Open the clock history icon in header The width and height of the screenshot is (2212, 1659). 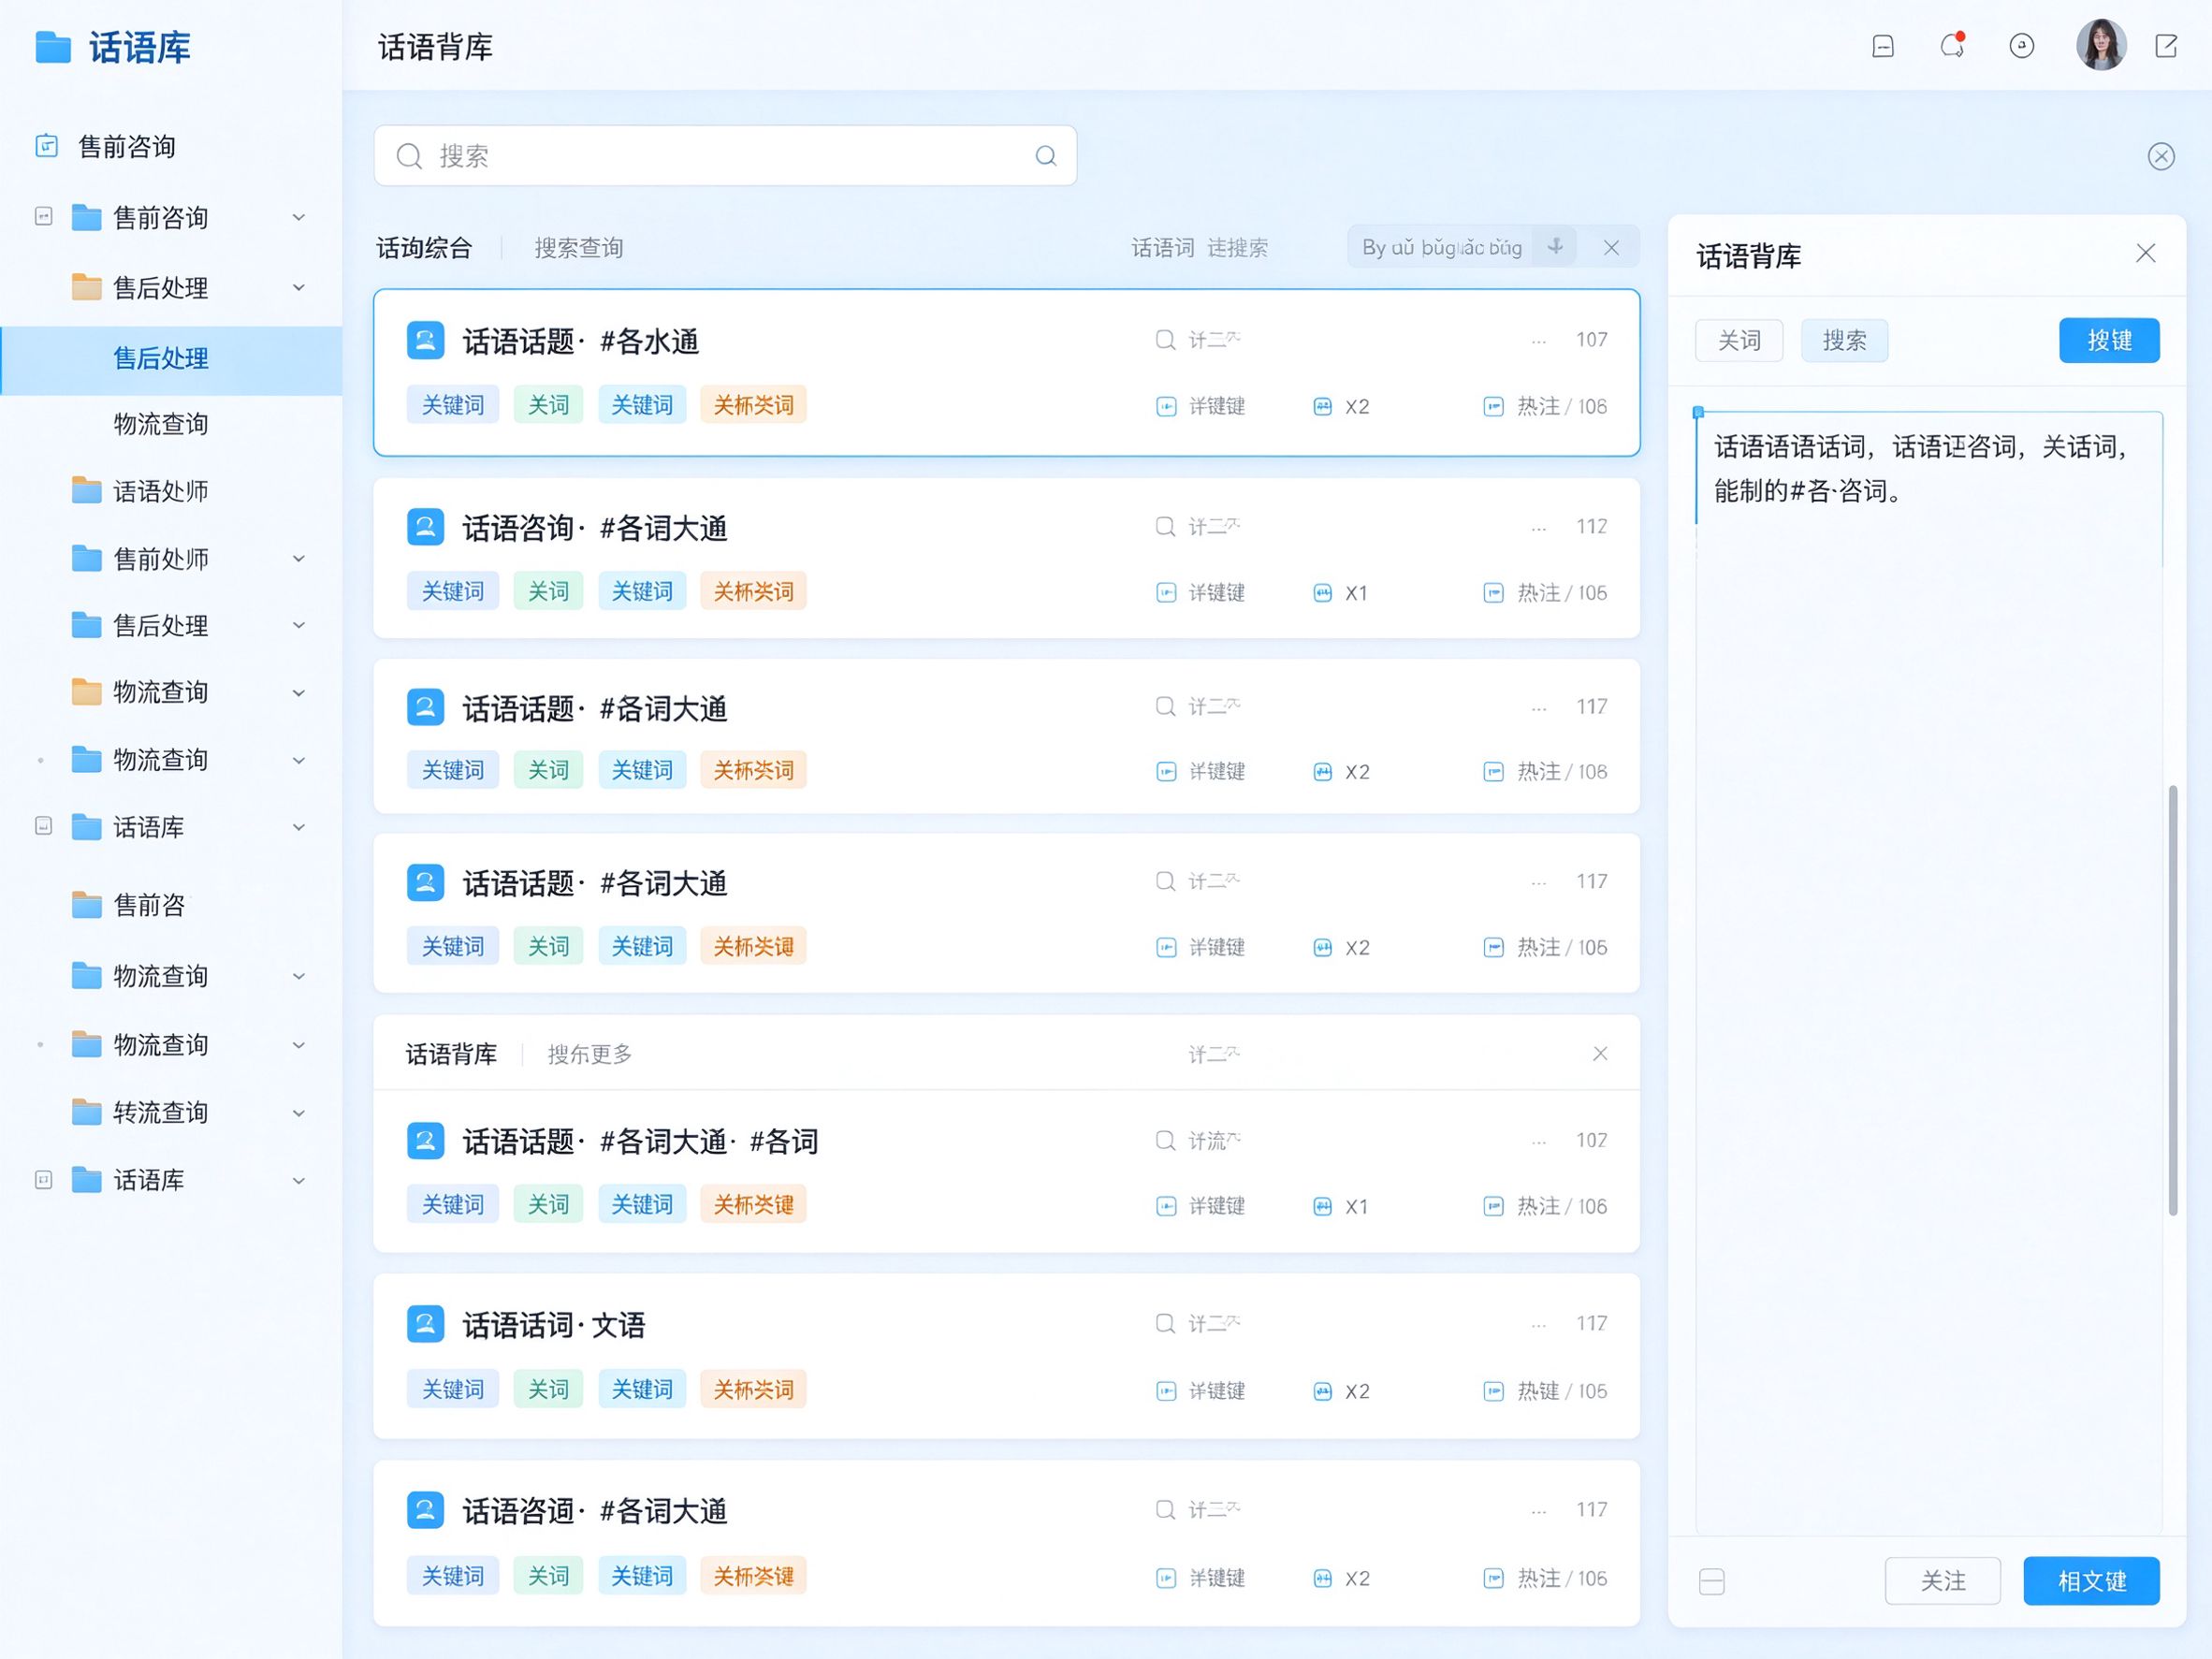click(2022, 46)
